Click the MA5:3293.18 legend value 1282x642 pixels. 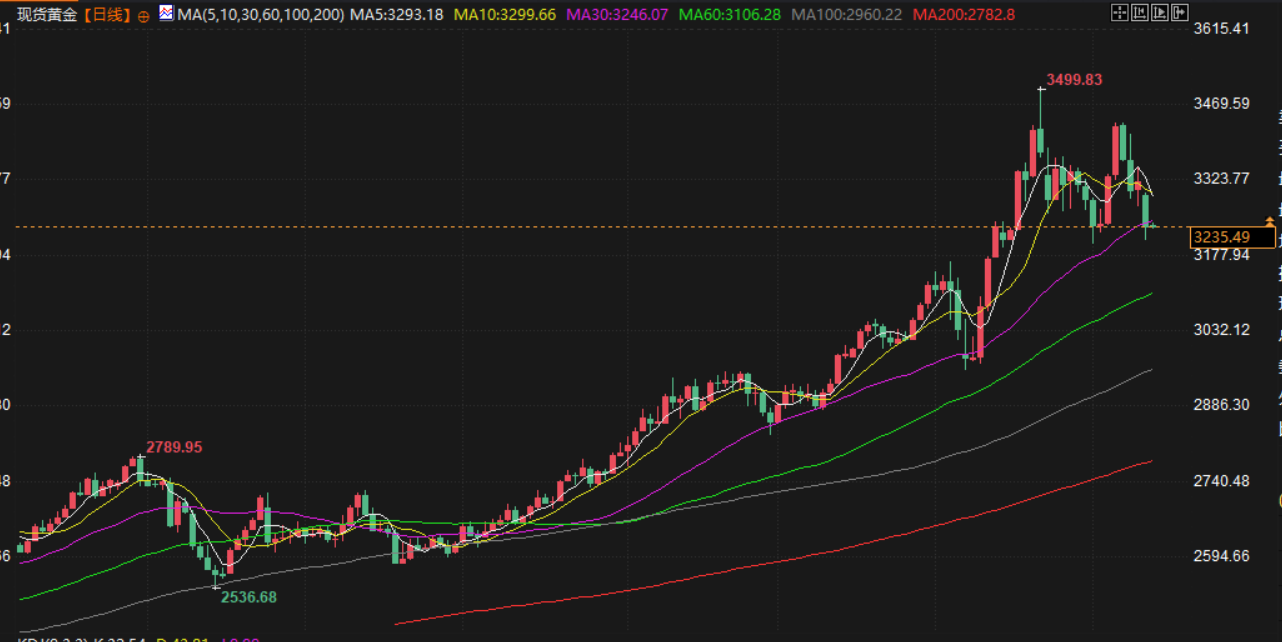coord(397,15)
